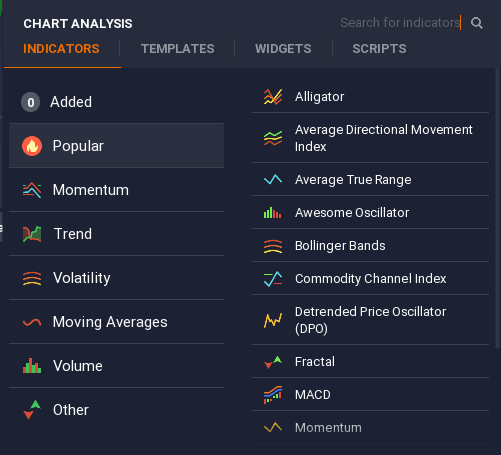This screenshot has height=455, width=501.
Task: Click the indicator list scrollbar
Action: point(498,209)
